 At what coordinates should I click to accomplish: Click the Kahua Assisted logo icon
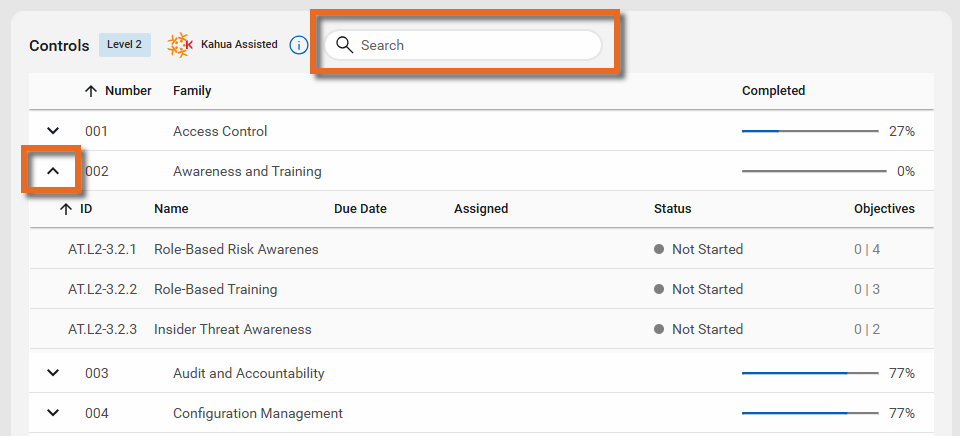tap(180, 45)
